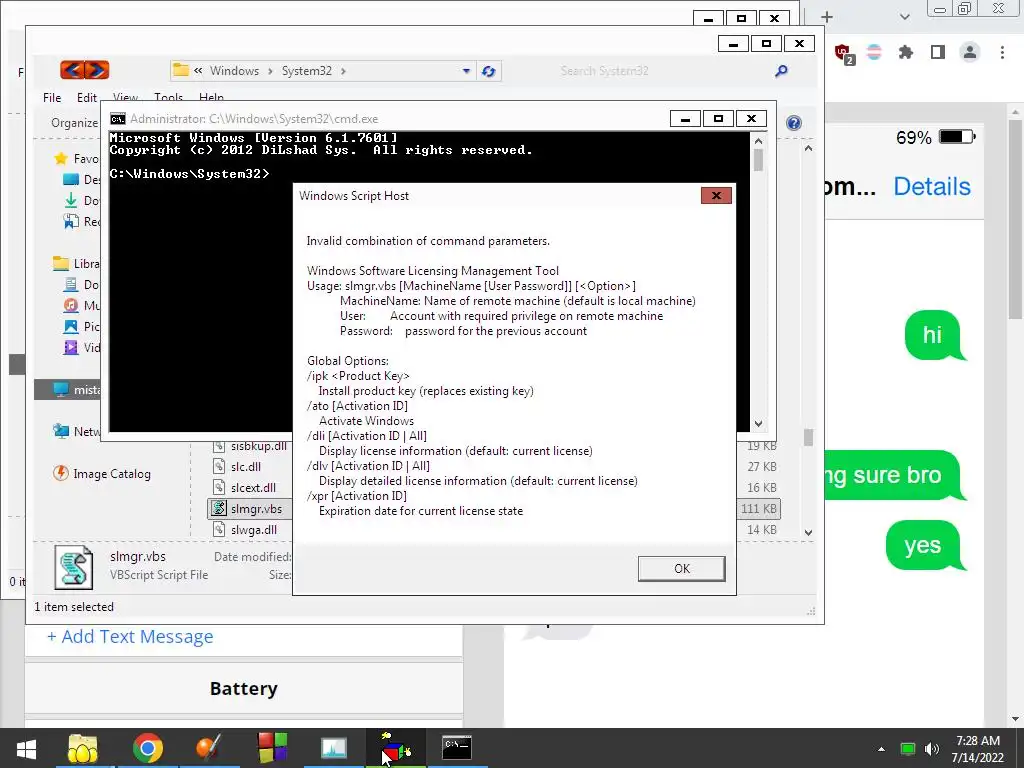Viewport: 1024px width, 768px height.
Task: Open the colored cube app in taskbar
Action: click(395, 748)
